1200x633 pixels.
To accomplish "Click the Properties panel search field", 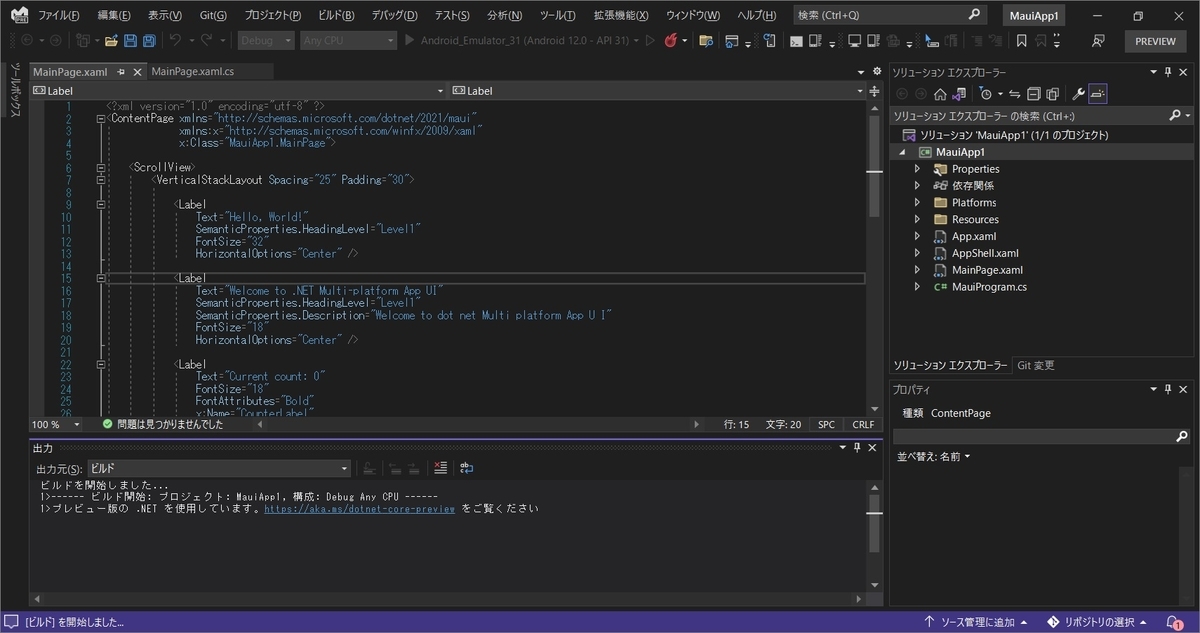I will click(x=1042, y=437).
